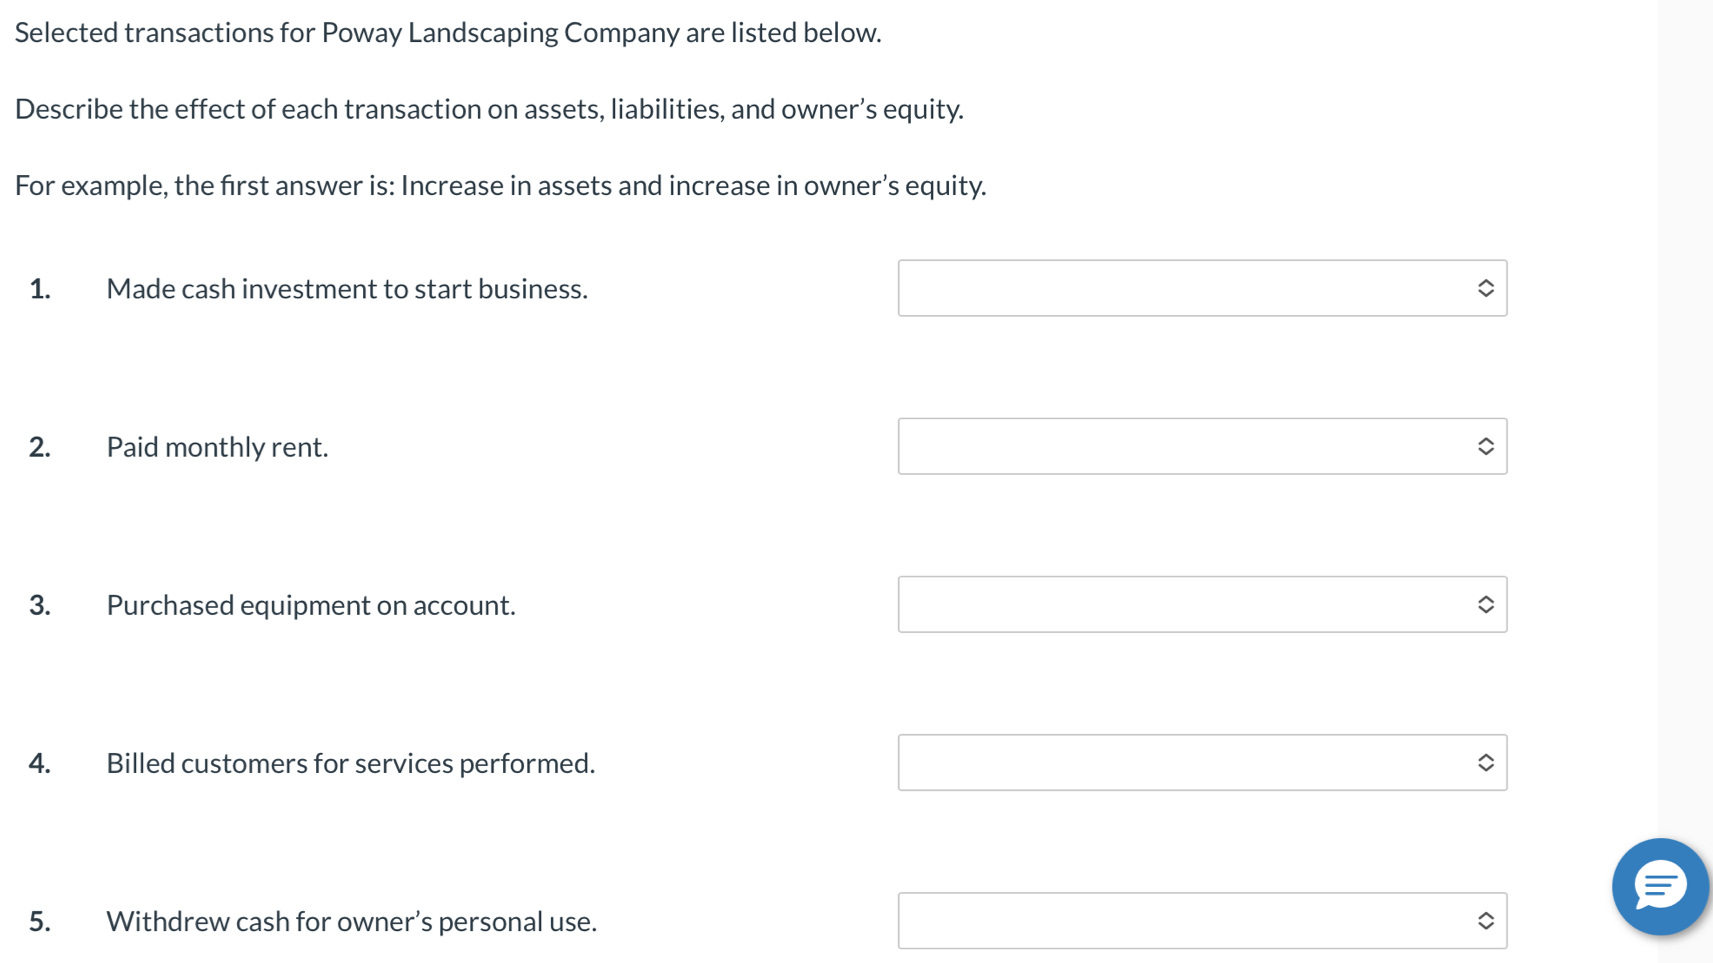Click the question number '1.' label

coord(40,289)
